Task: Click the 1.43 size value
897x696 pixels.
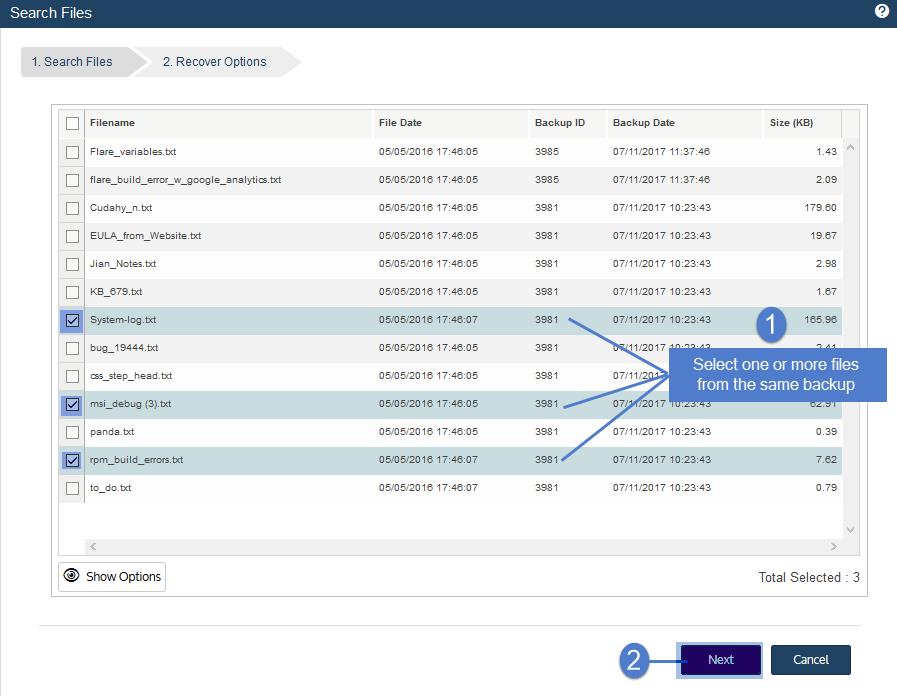Action: (x=826, y=152)
